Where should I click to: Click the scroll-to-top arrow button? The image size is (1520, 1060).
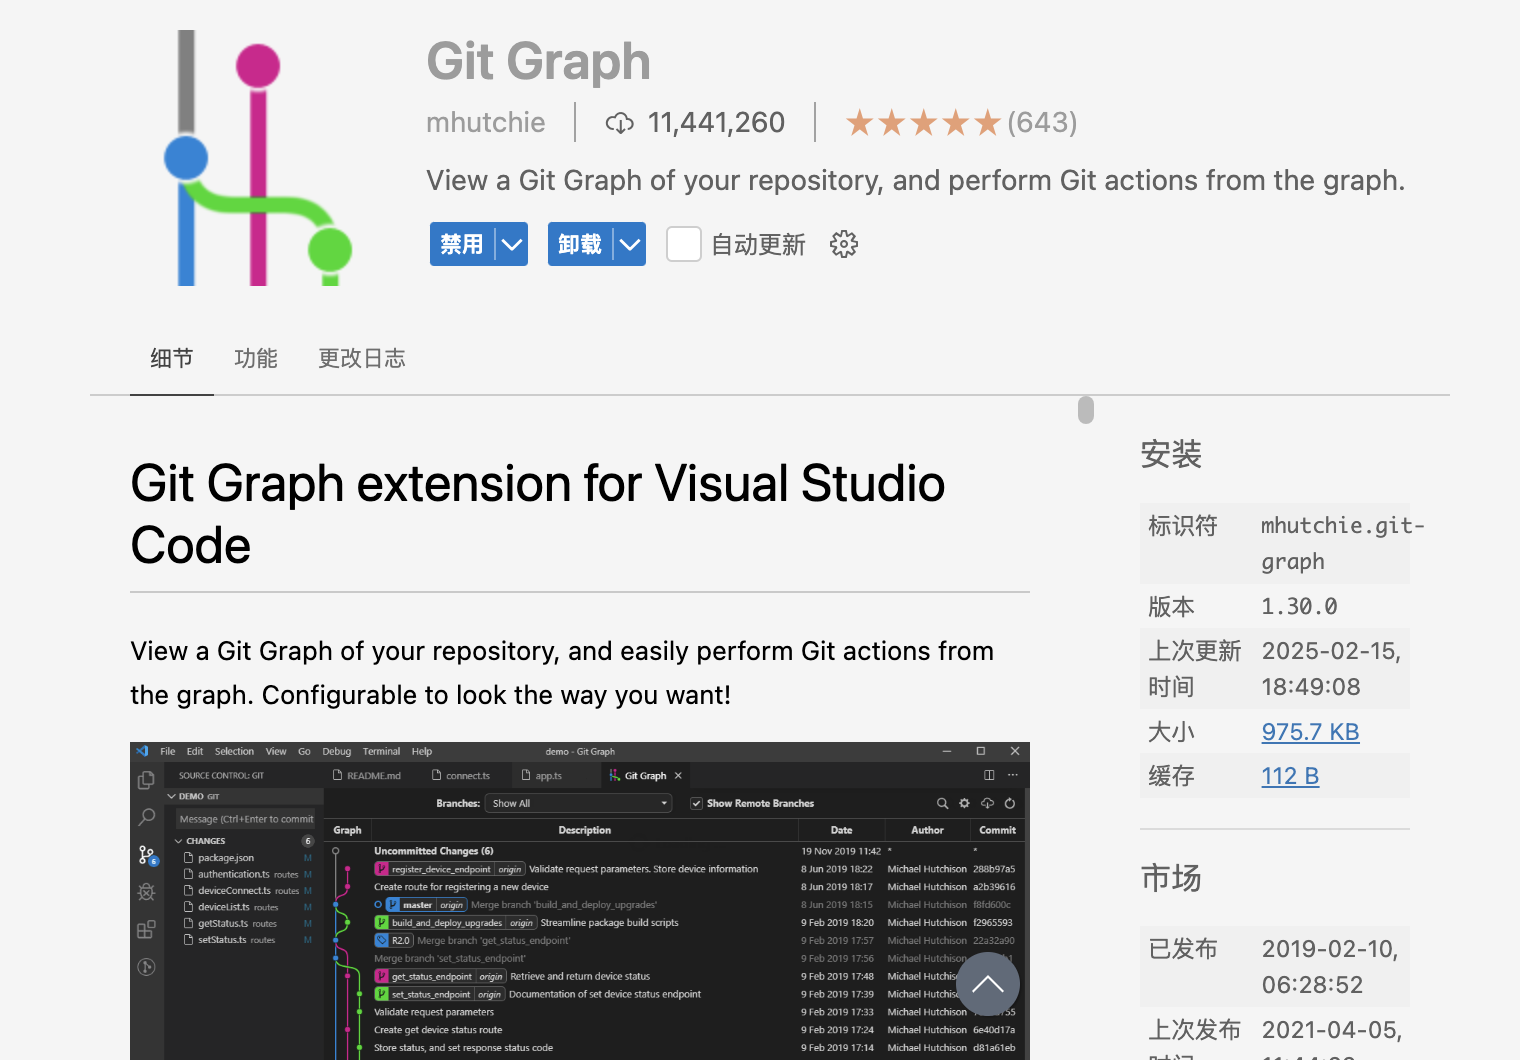tap(988, 984)
